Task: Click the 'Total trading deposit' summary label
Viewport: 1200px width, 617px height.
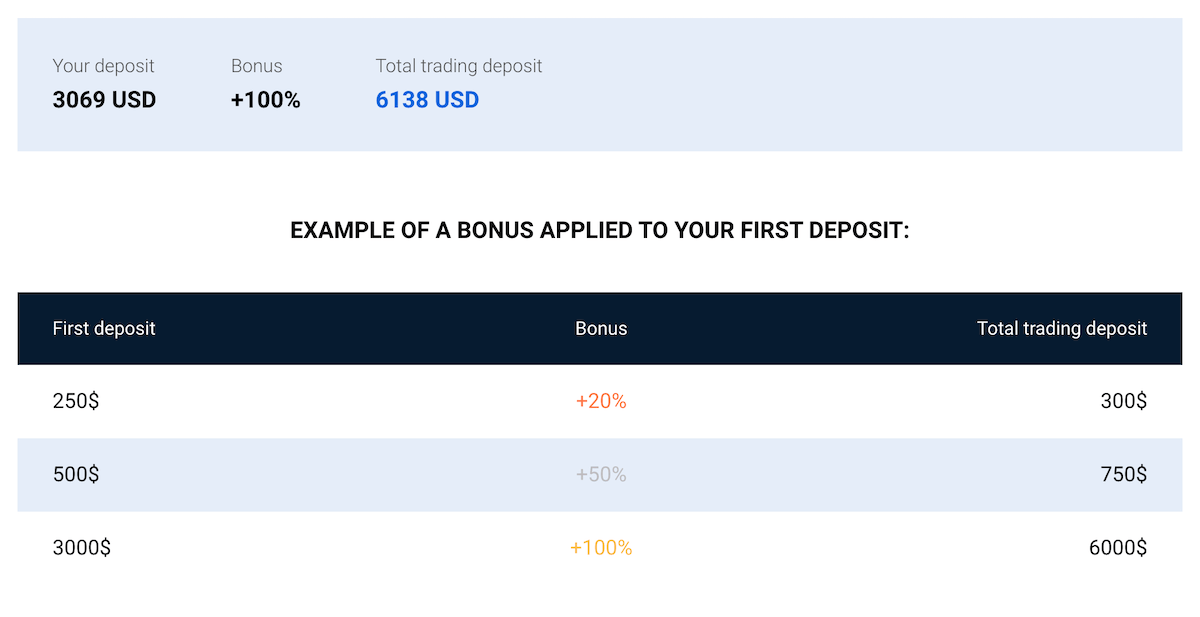Action: tap(459, 66)
